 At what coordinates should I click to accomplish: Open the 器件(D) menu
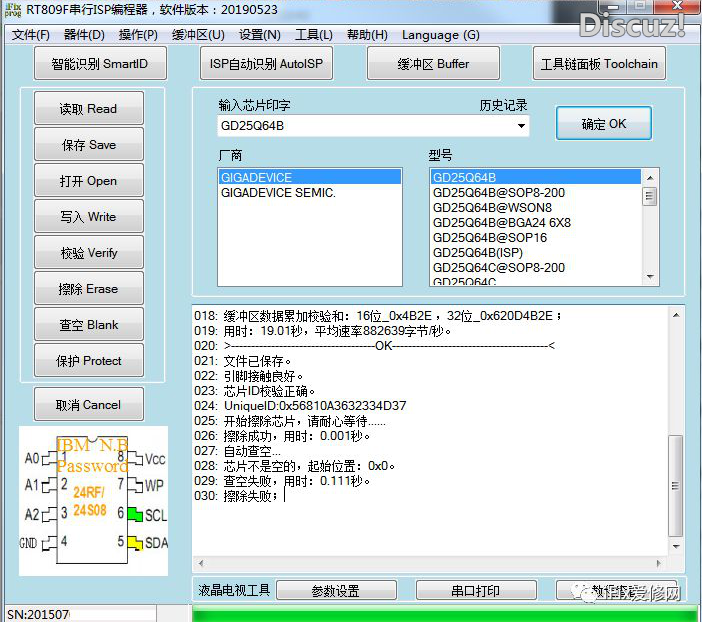(x=84, y=35)
